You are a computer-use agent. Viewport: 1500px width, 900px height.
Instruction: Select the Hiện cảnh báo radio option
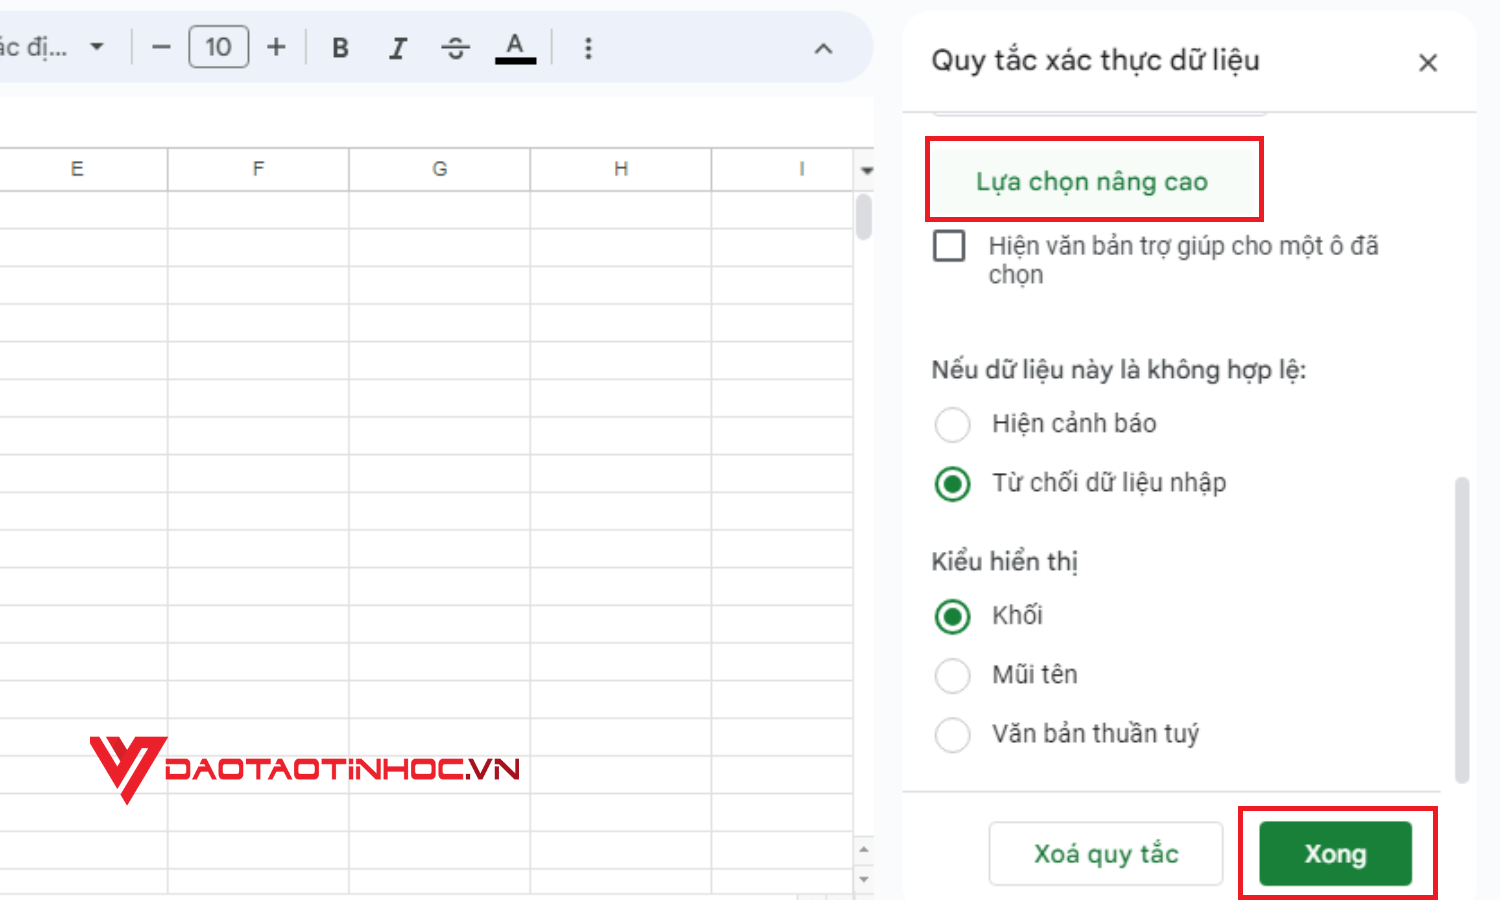952,424
